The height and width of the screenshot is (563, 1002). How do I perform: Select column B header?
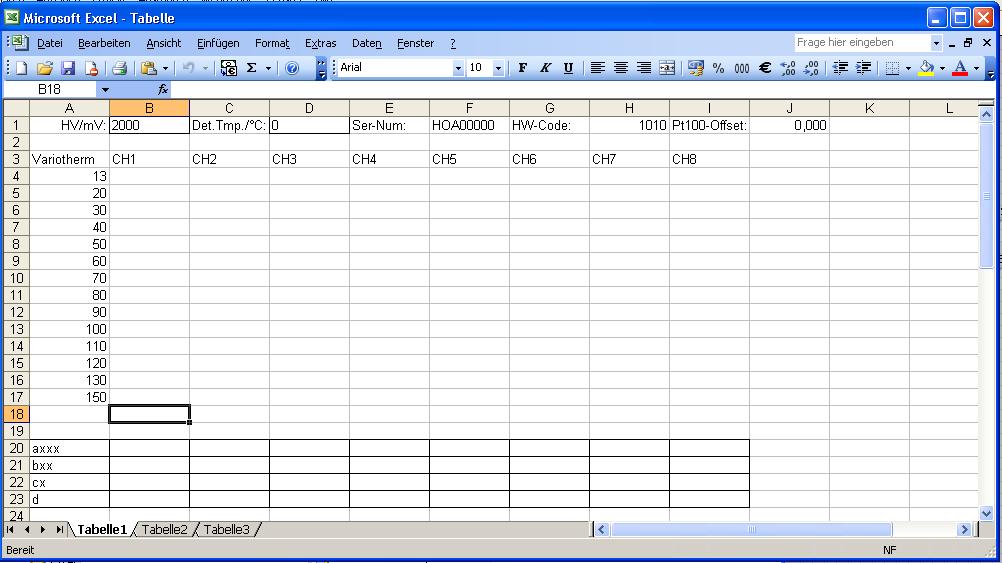coord(150,108)
